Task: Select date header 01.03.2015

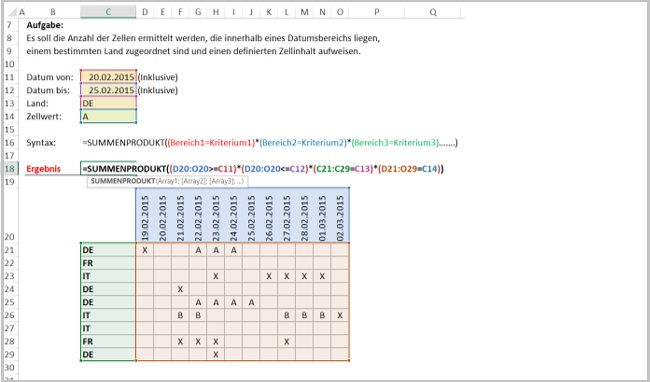Action: [x=322, y=215]
